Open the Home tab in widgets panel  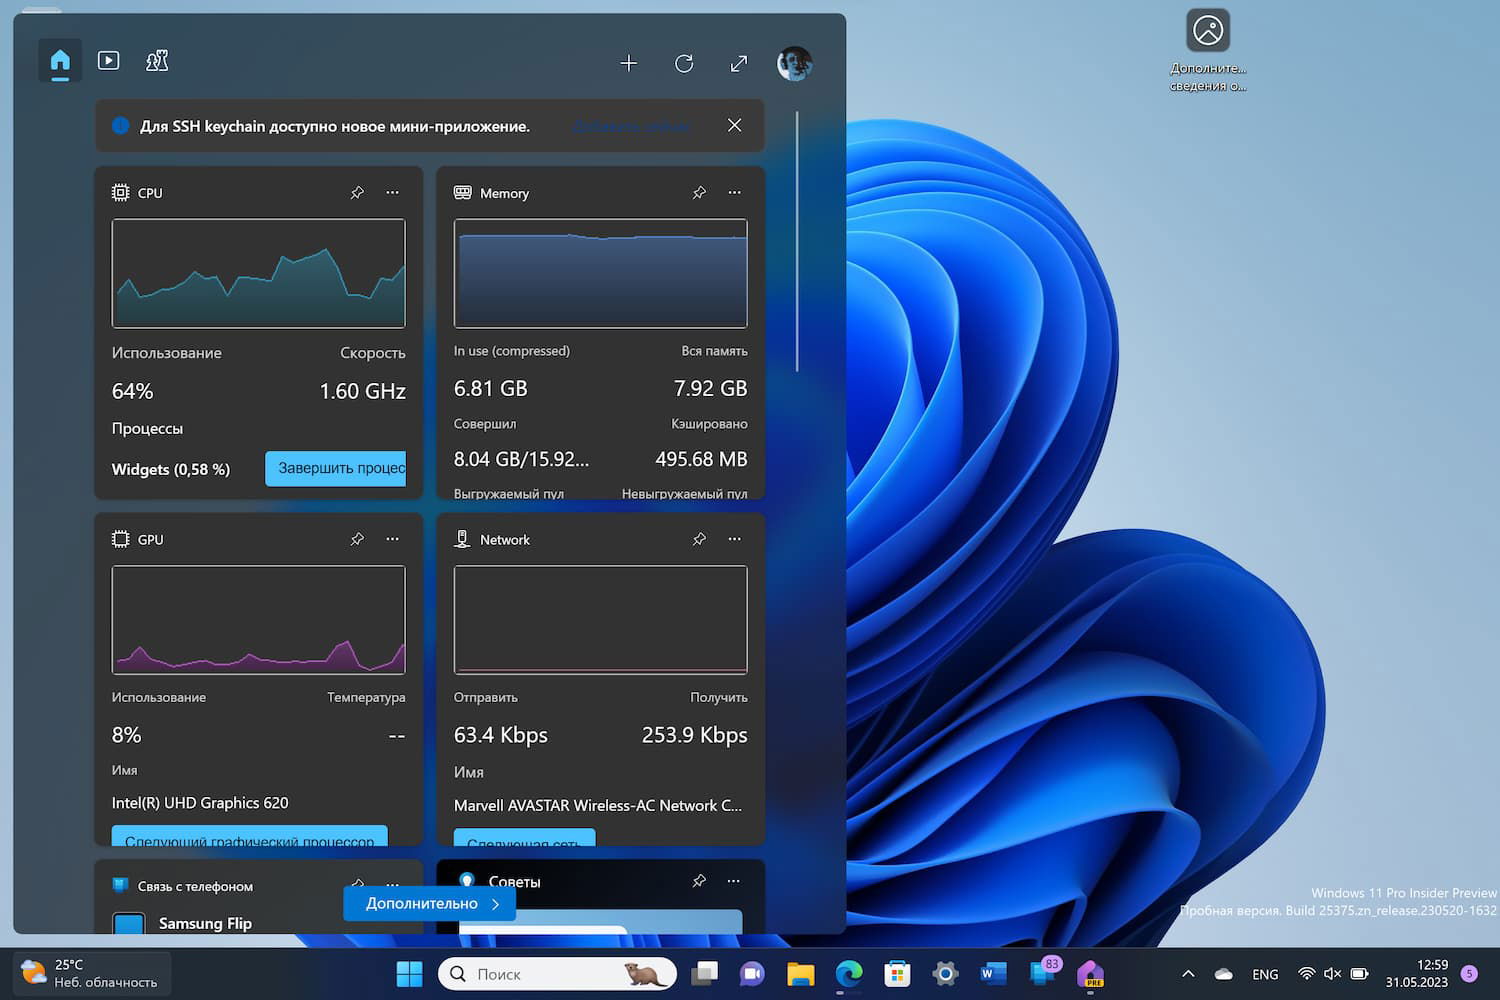pyautogui.click(x=60, y=61)
